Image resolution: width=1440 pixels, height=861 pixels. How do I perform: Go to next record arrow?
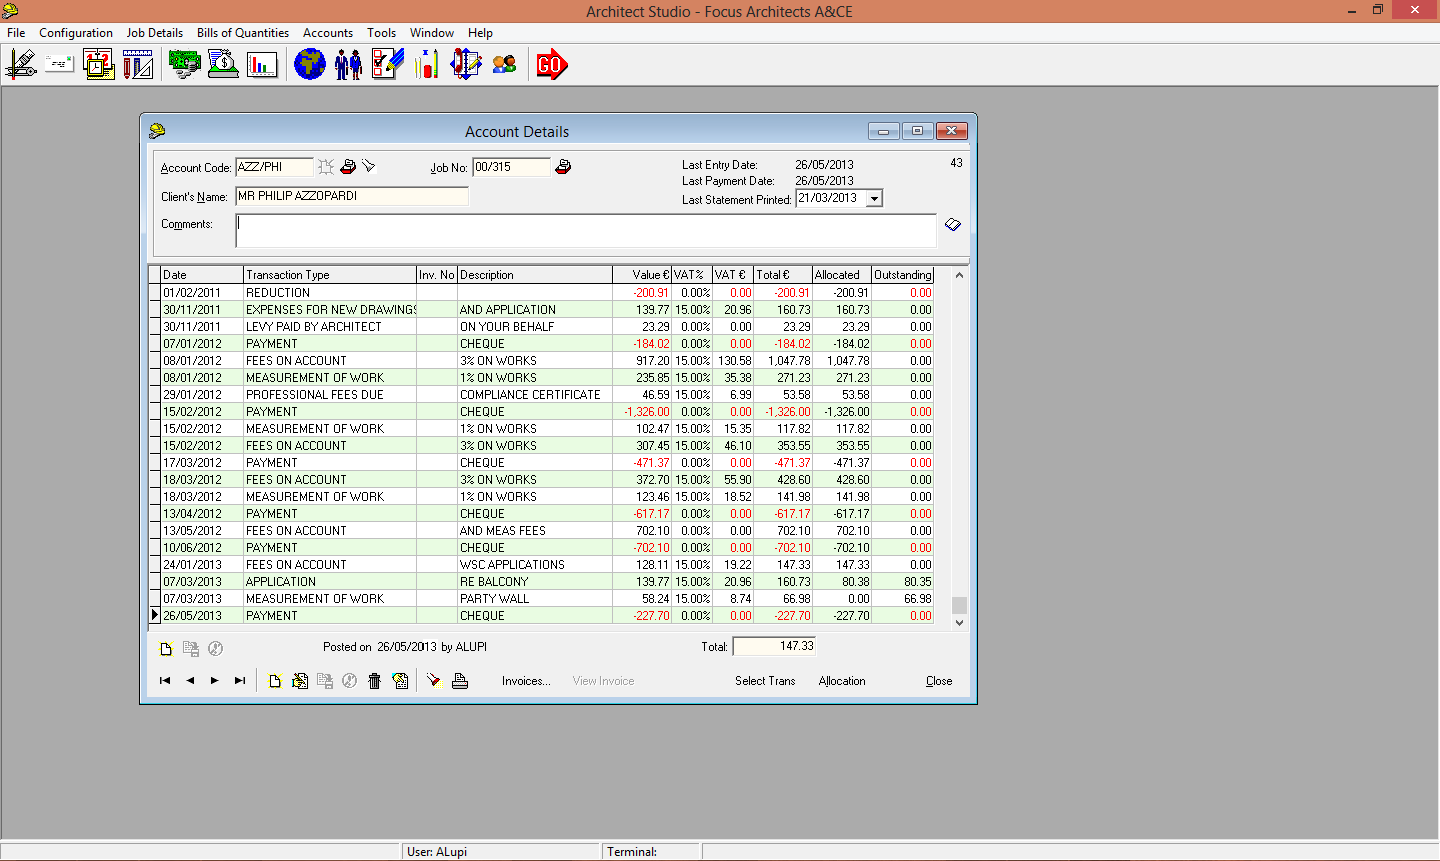point(214,681)
